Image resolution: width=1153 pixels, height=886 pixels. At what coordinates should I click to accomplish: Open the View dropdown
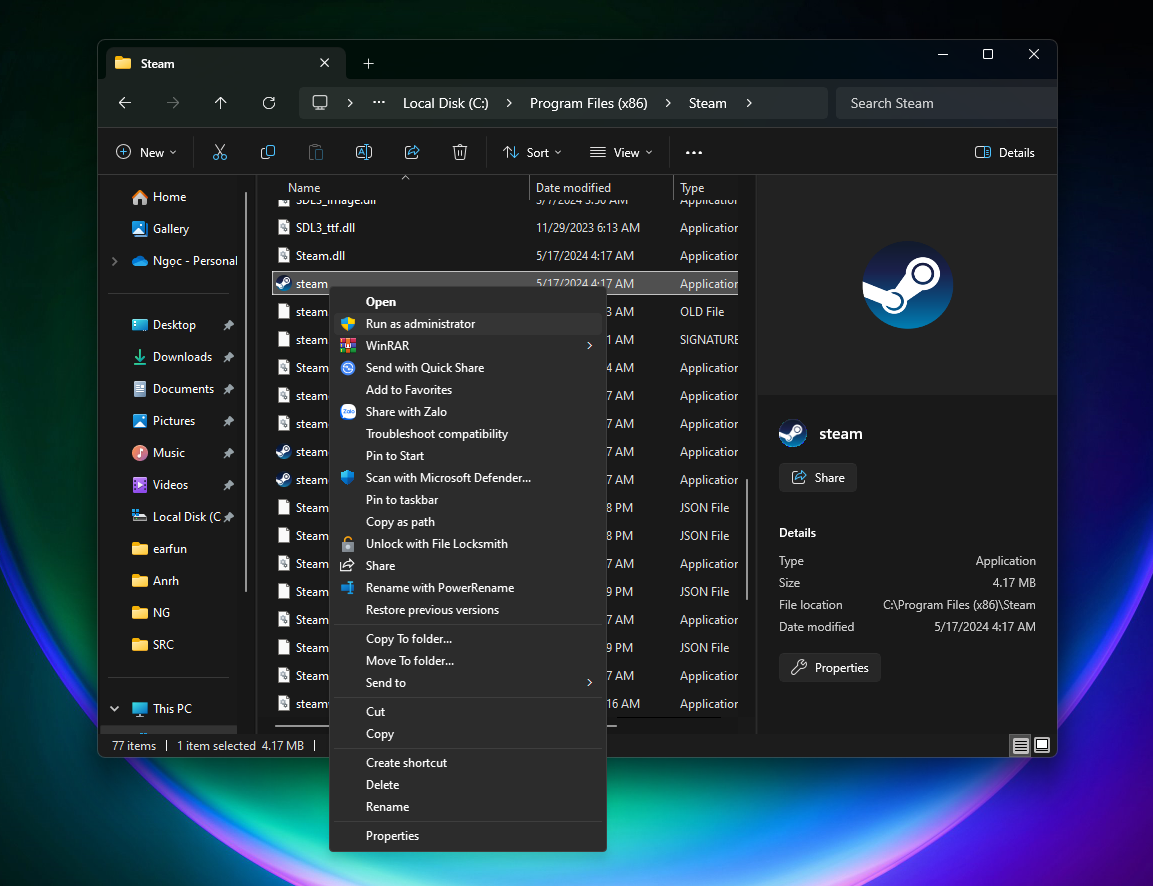[x=621, y=152]
